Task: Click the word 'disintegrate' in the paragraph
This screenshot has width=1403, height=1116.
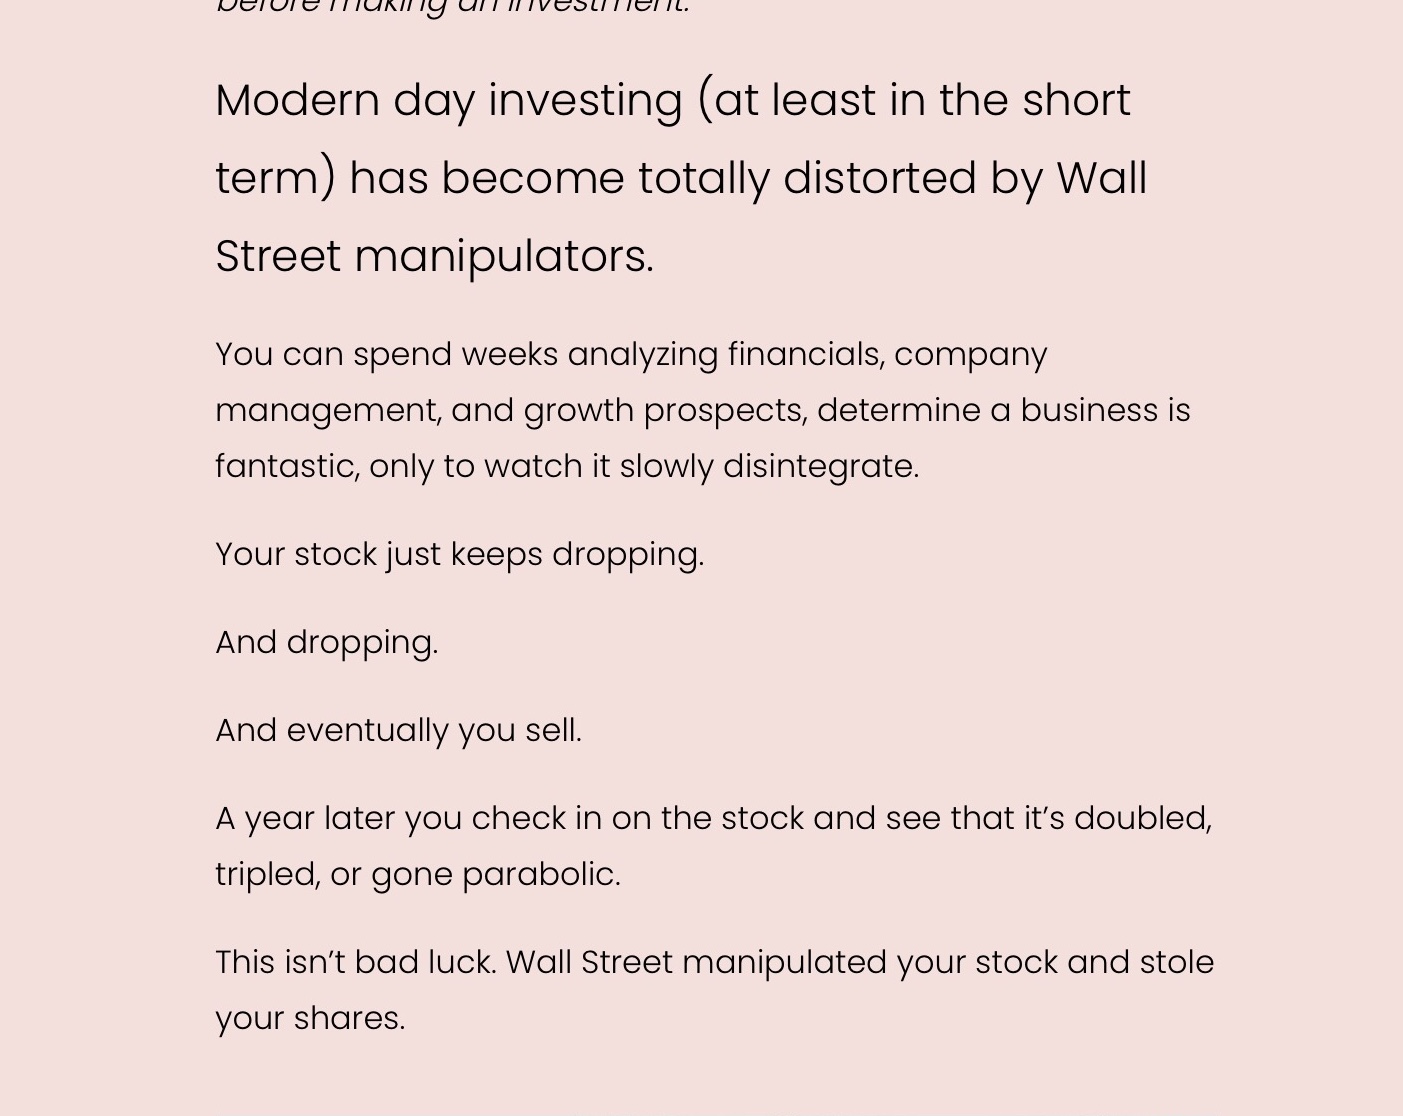Action: [x=816, y=466]
